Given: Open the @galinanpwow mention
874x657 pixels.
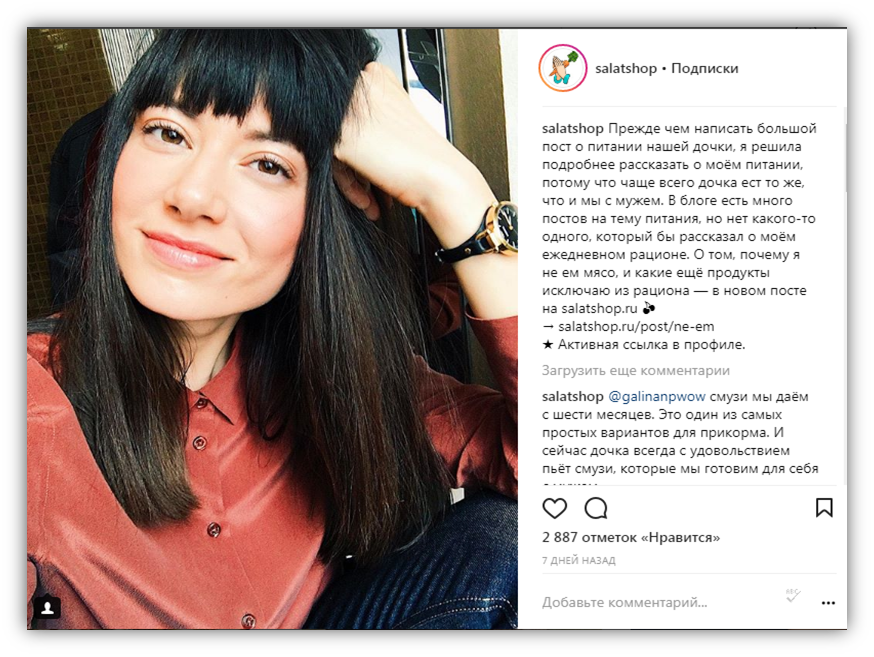Looking at the screenshot, I should (657, 397).
